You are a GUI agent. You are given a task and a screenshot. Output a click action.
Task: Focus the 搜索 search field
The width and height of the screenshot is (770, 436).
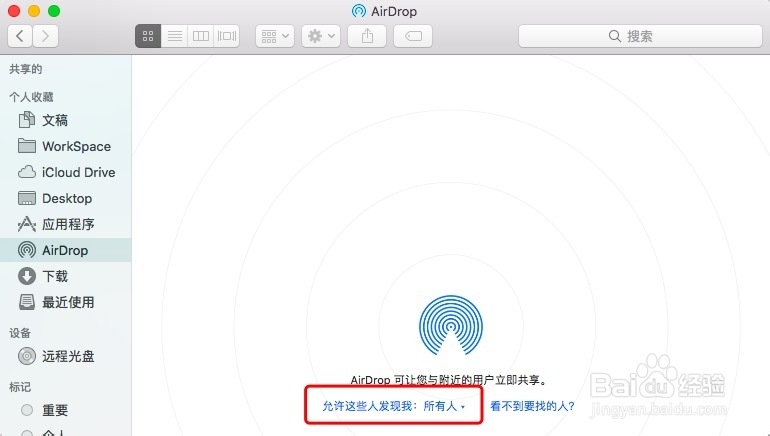pyautogui.click(x=640, y=36)
